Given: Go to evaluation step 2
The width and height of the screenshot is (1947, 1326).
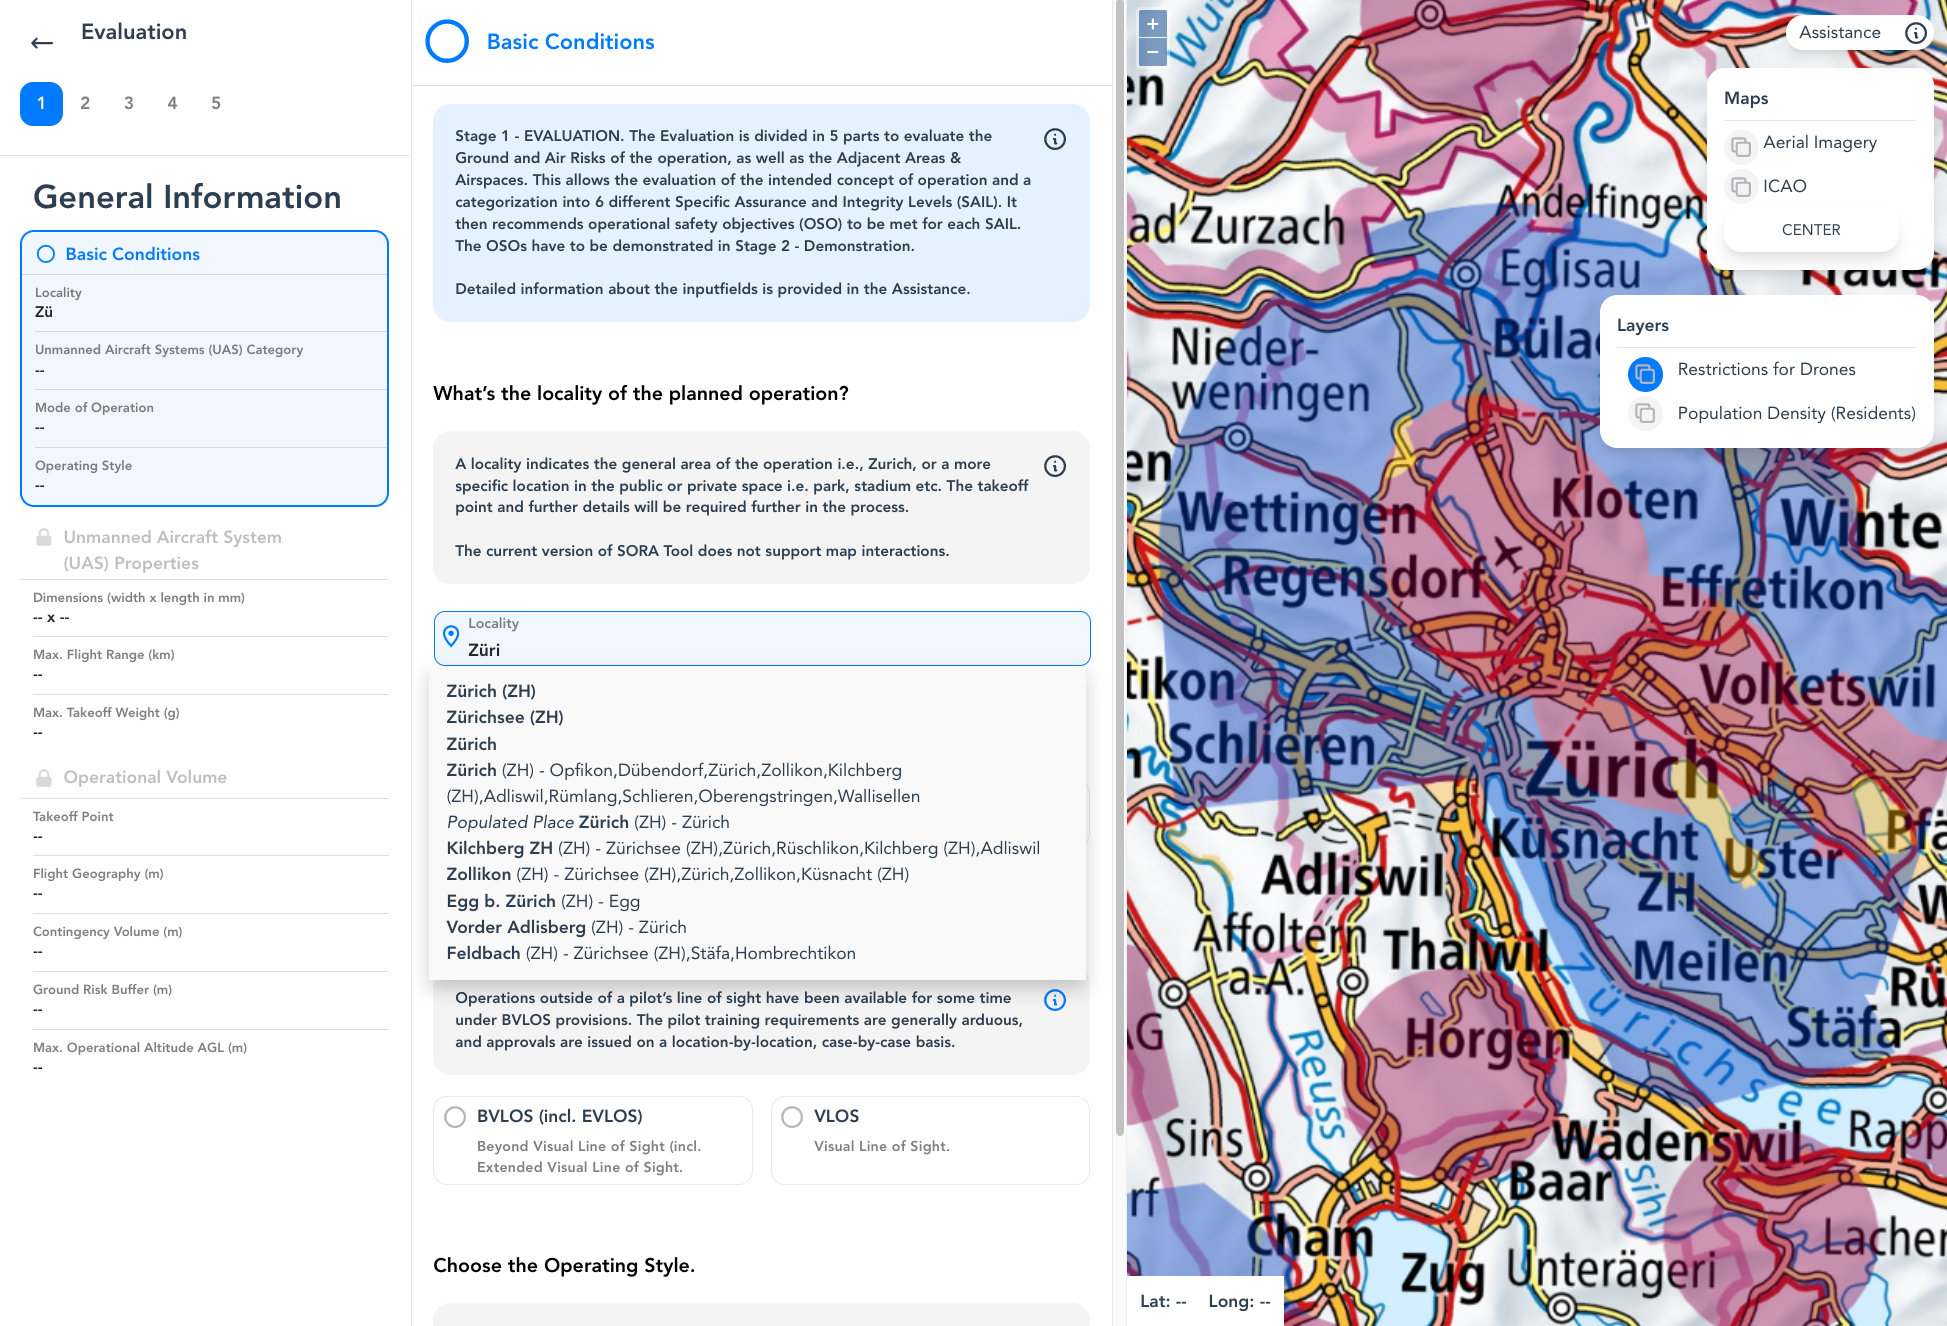Looking at the screenshot, I should (85, 103).
